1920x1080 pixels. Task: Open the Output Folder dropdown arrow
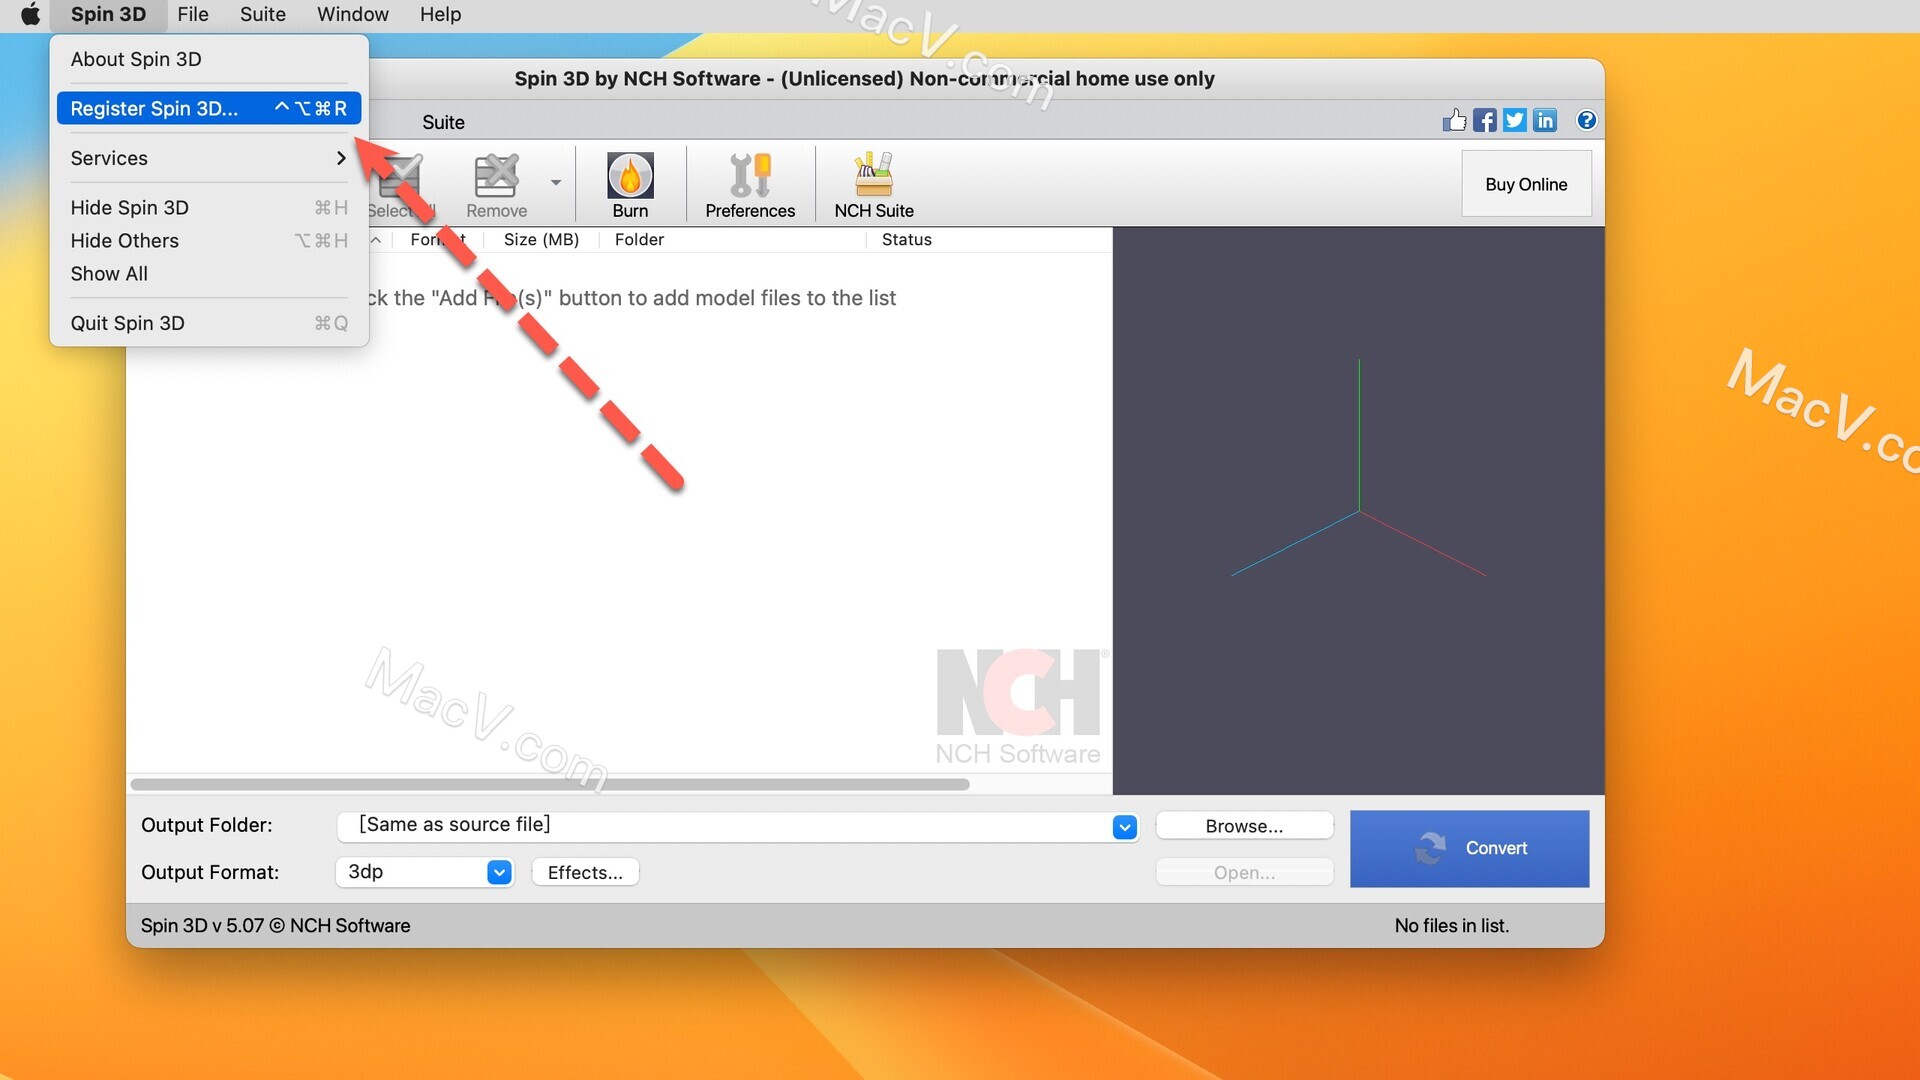pyautogui.click(x=1124, y=827)
